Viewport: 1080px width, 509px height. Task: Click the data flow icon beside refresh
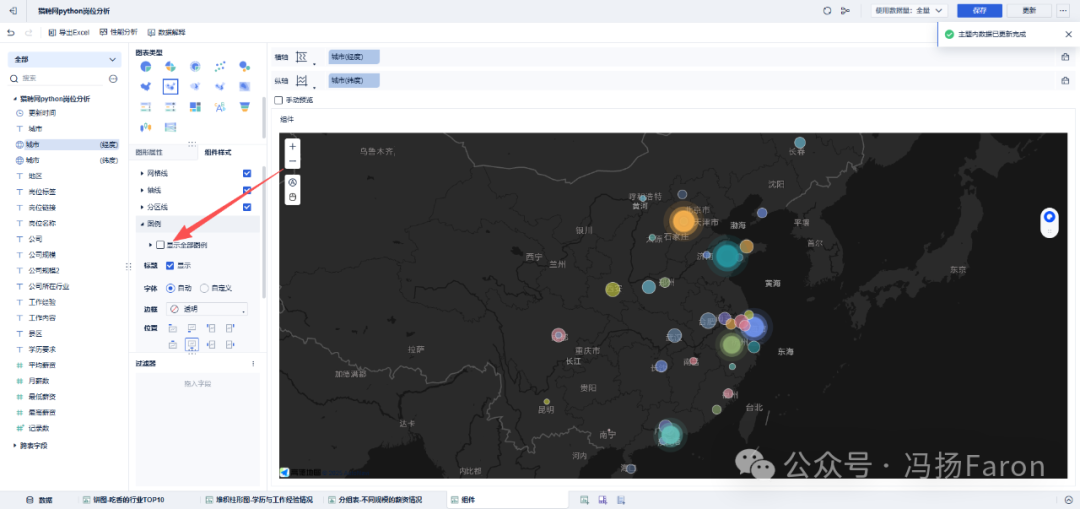pos(846,11)
